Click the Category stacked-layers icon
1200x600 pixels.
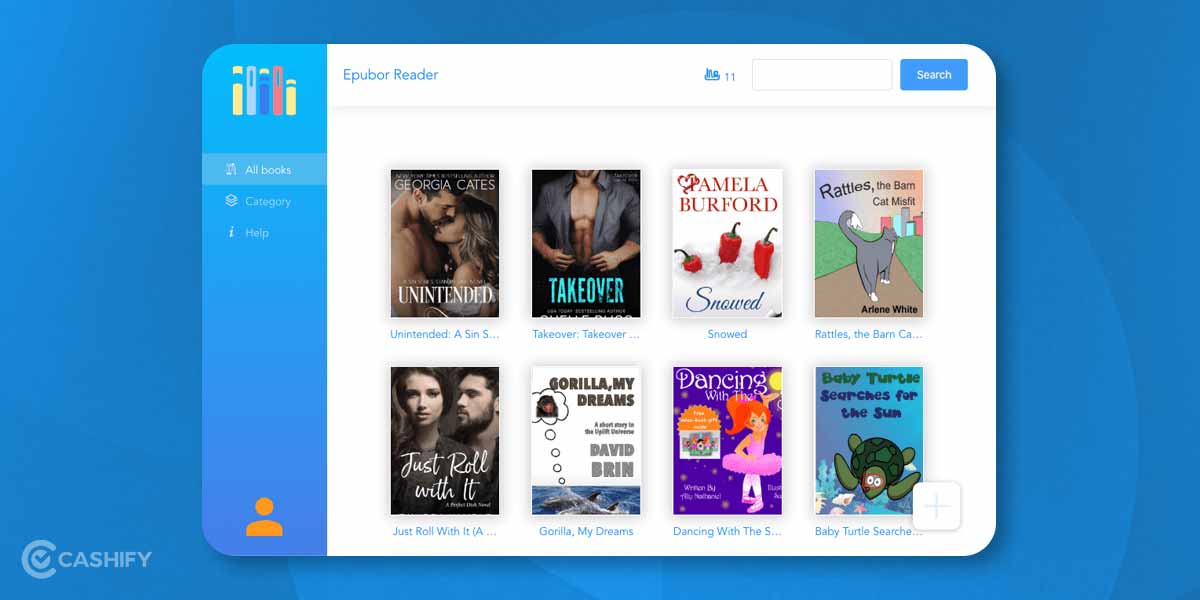(231, 201)
